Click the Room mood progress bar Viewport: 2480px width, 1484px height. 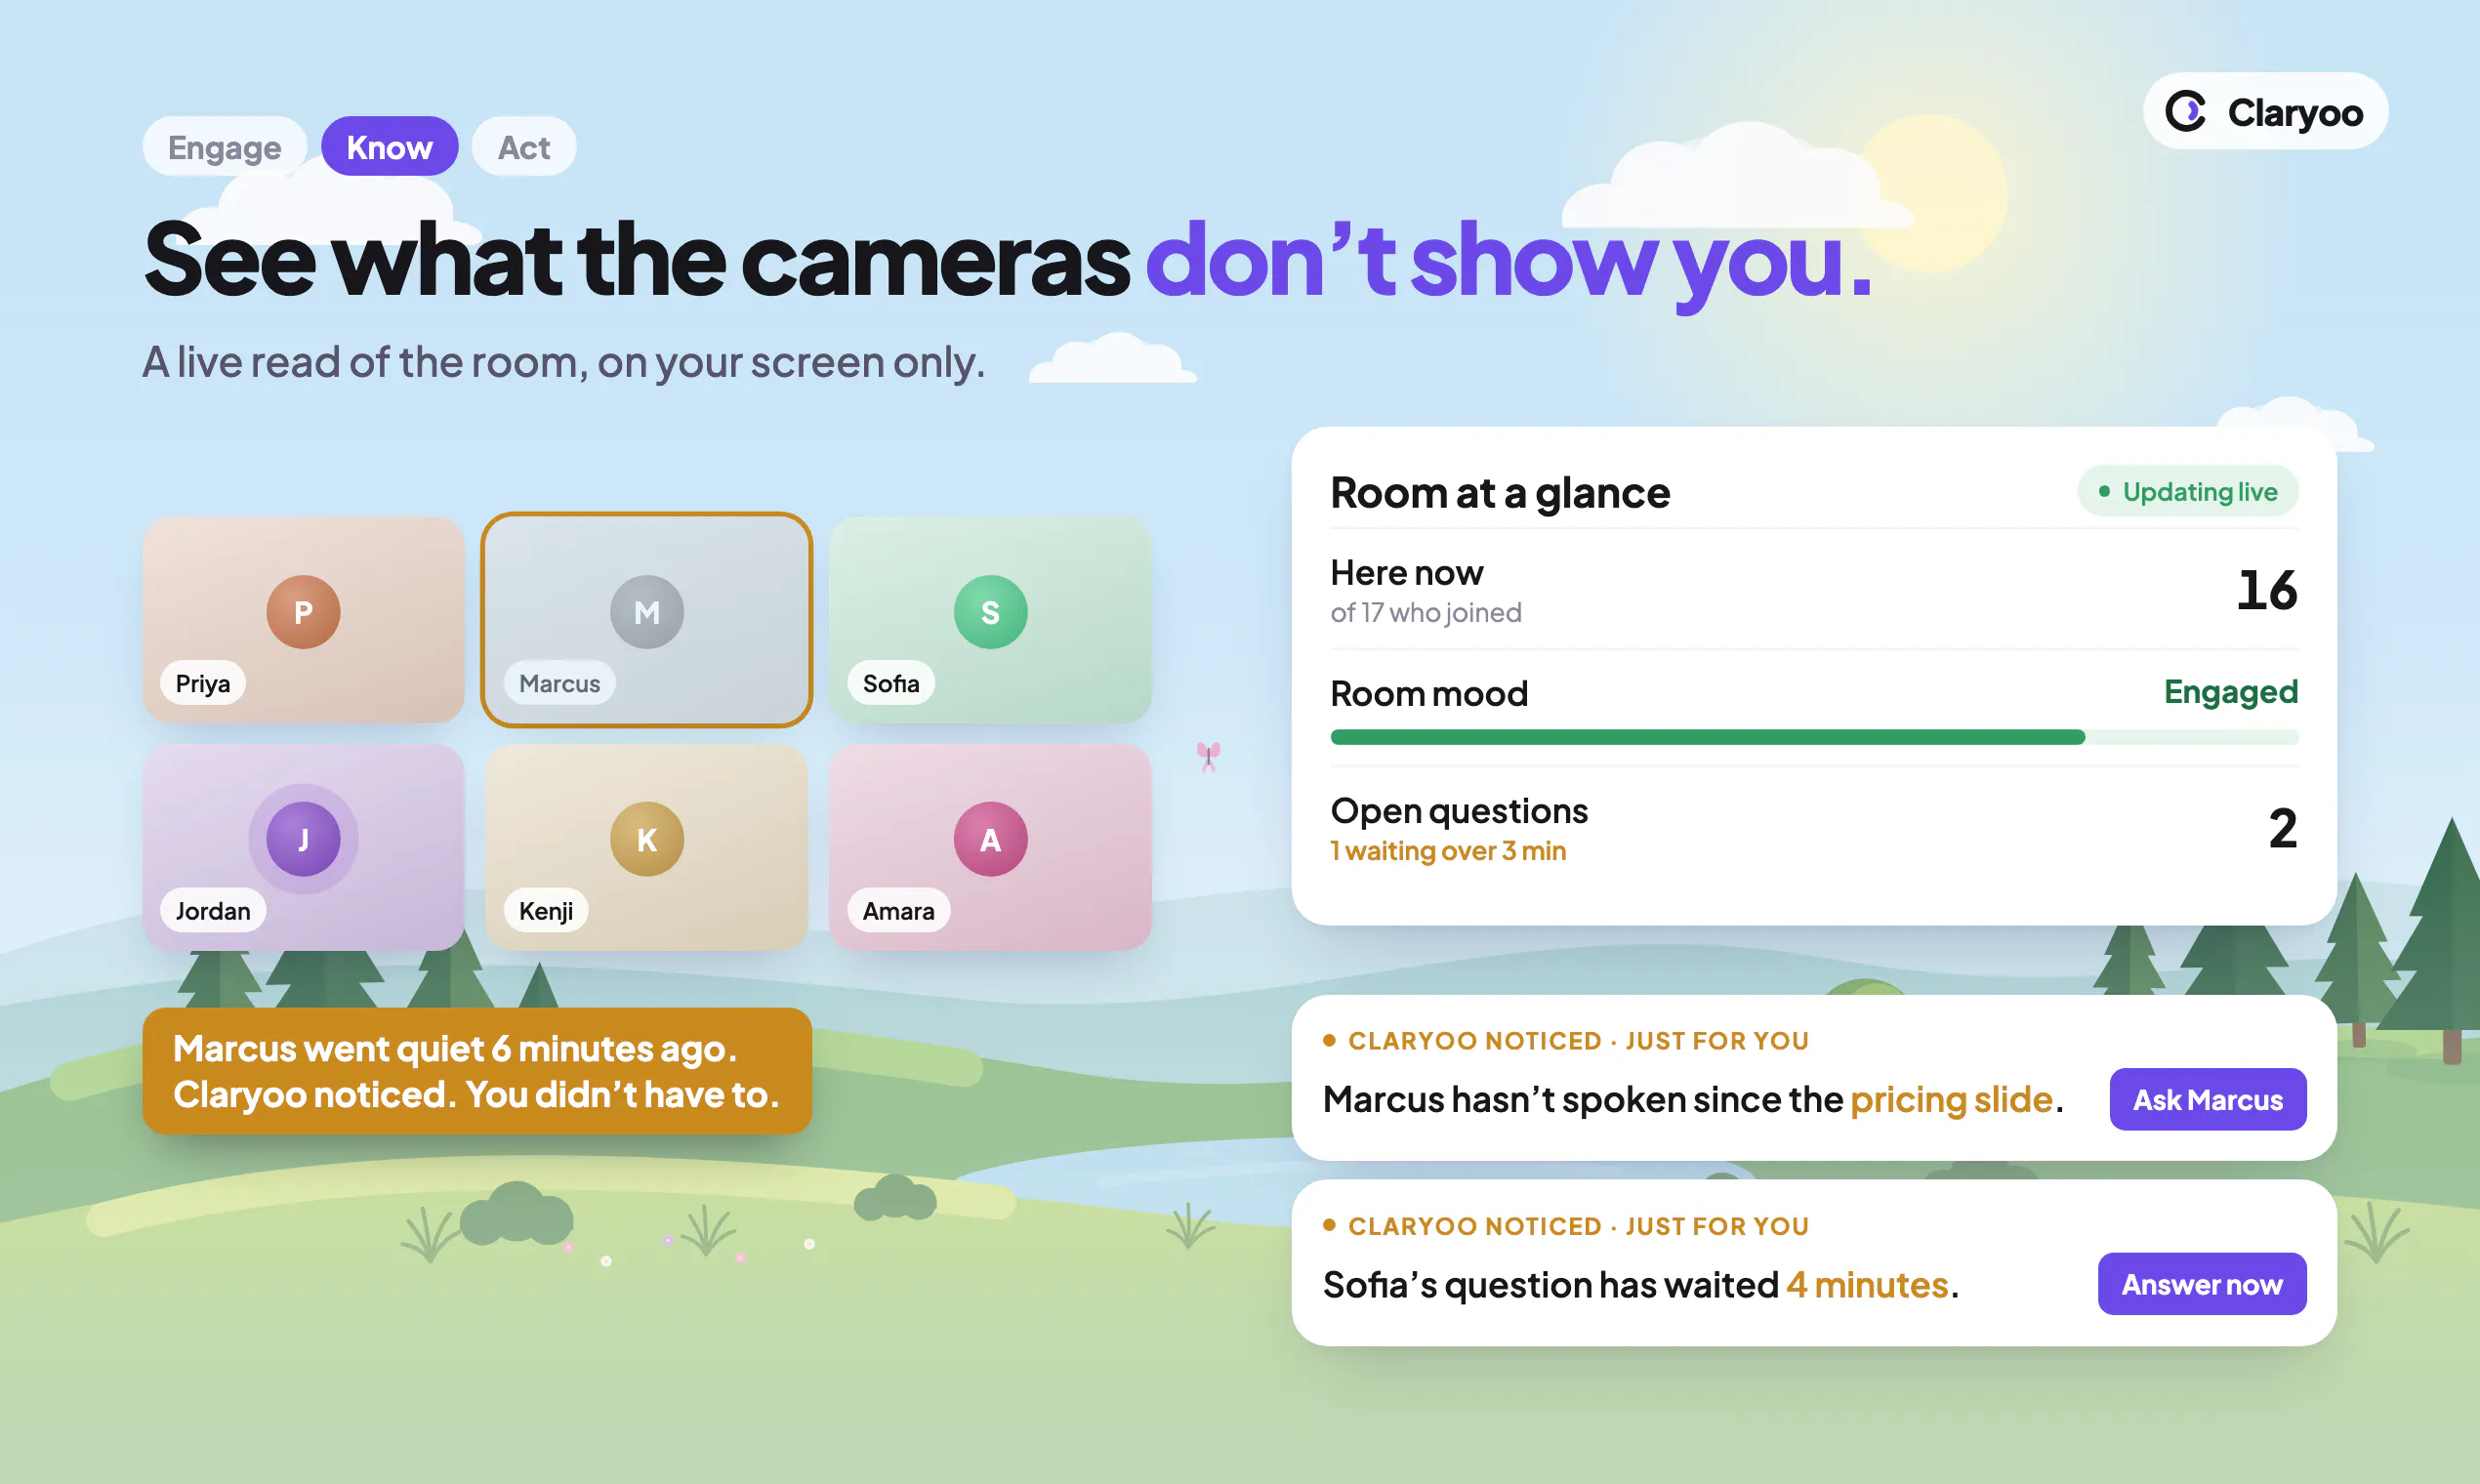point(1814,738)
